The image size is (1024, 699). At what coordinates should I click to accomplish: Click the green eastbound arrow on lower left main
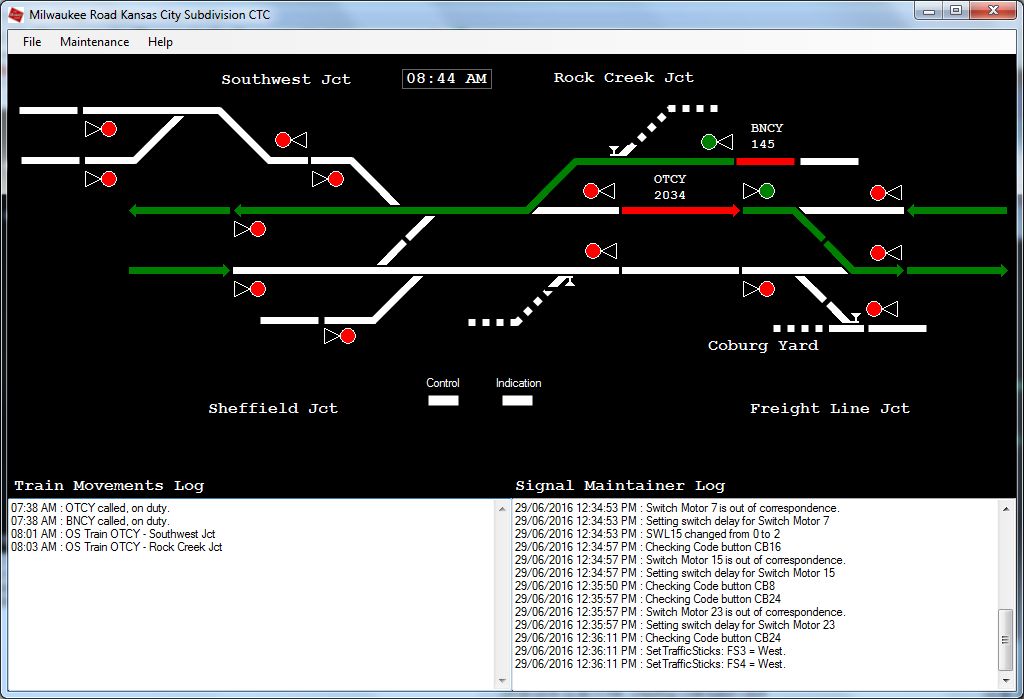pyautogui.click(x=180, y=270)
